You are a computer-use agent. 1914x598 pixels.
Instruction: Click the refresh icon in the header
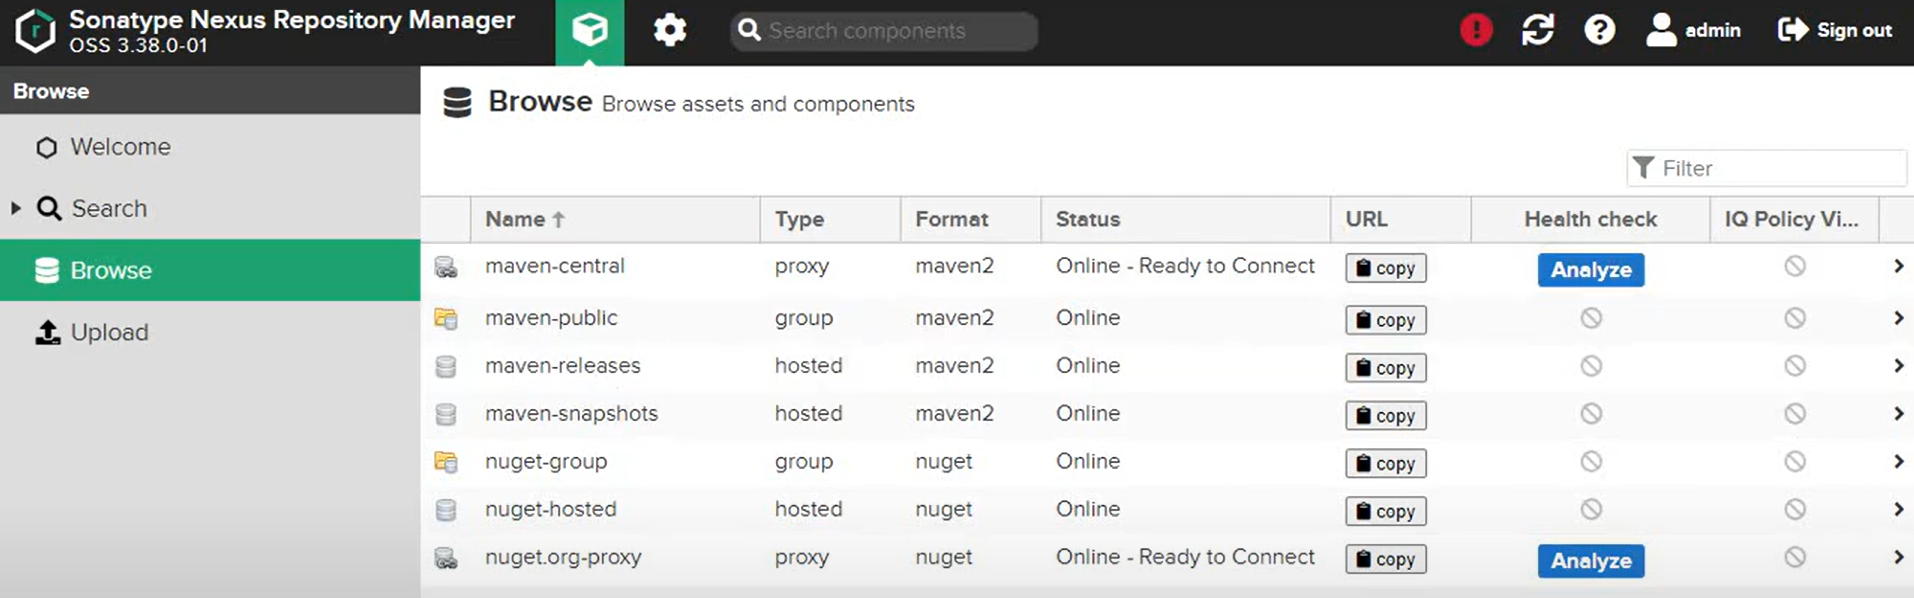point(1538,30)
